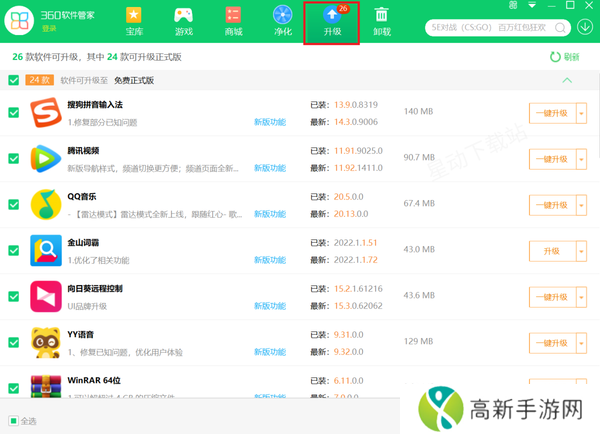Open 新版功能 link for 金山词霸
Image resolution: width=600 pixels, height=434 pixels.
[x=270, y=260]
